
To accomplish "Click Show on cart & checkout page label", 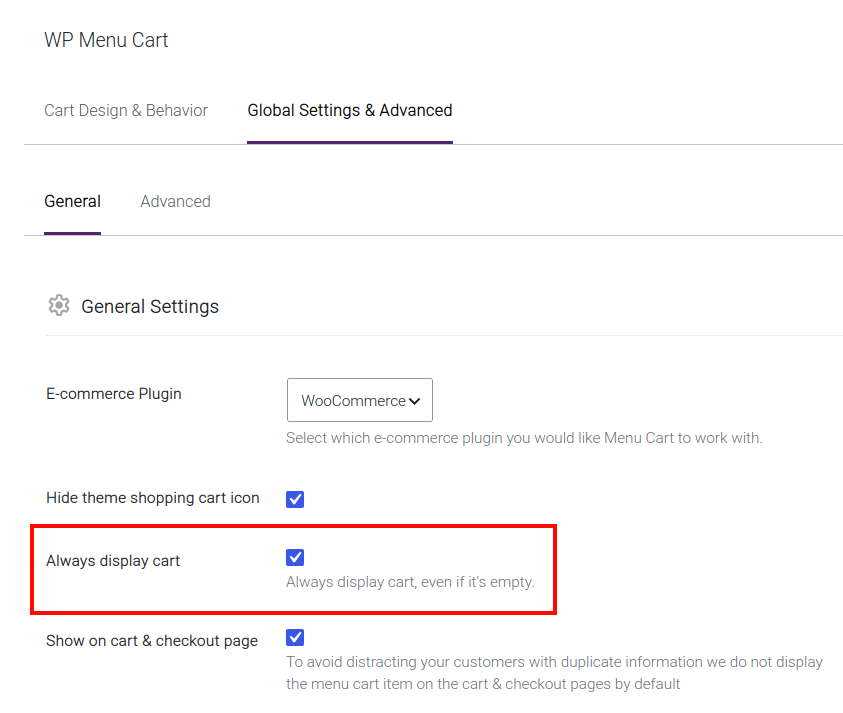I will tap(152, 641).
